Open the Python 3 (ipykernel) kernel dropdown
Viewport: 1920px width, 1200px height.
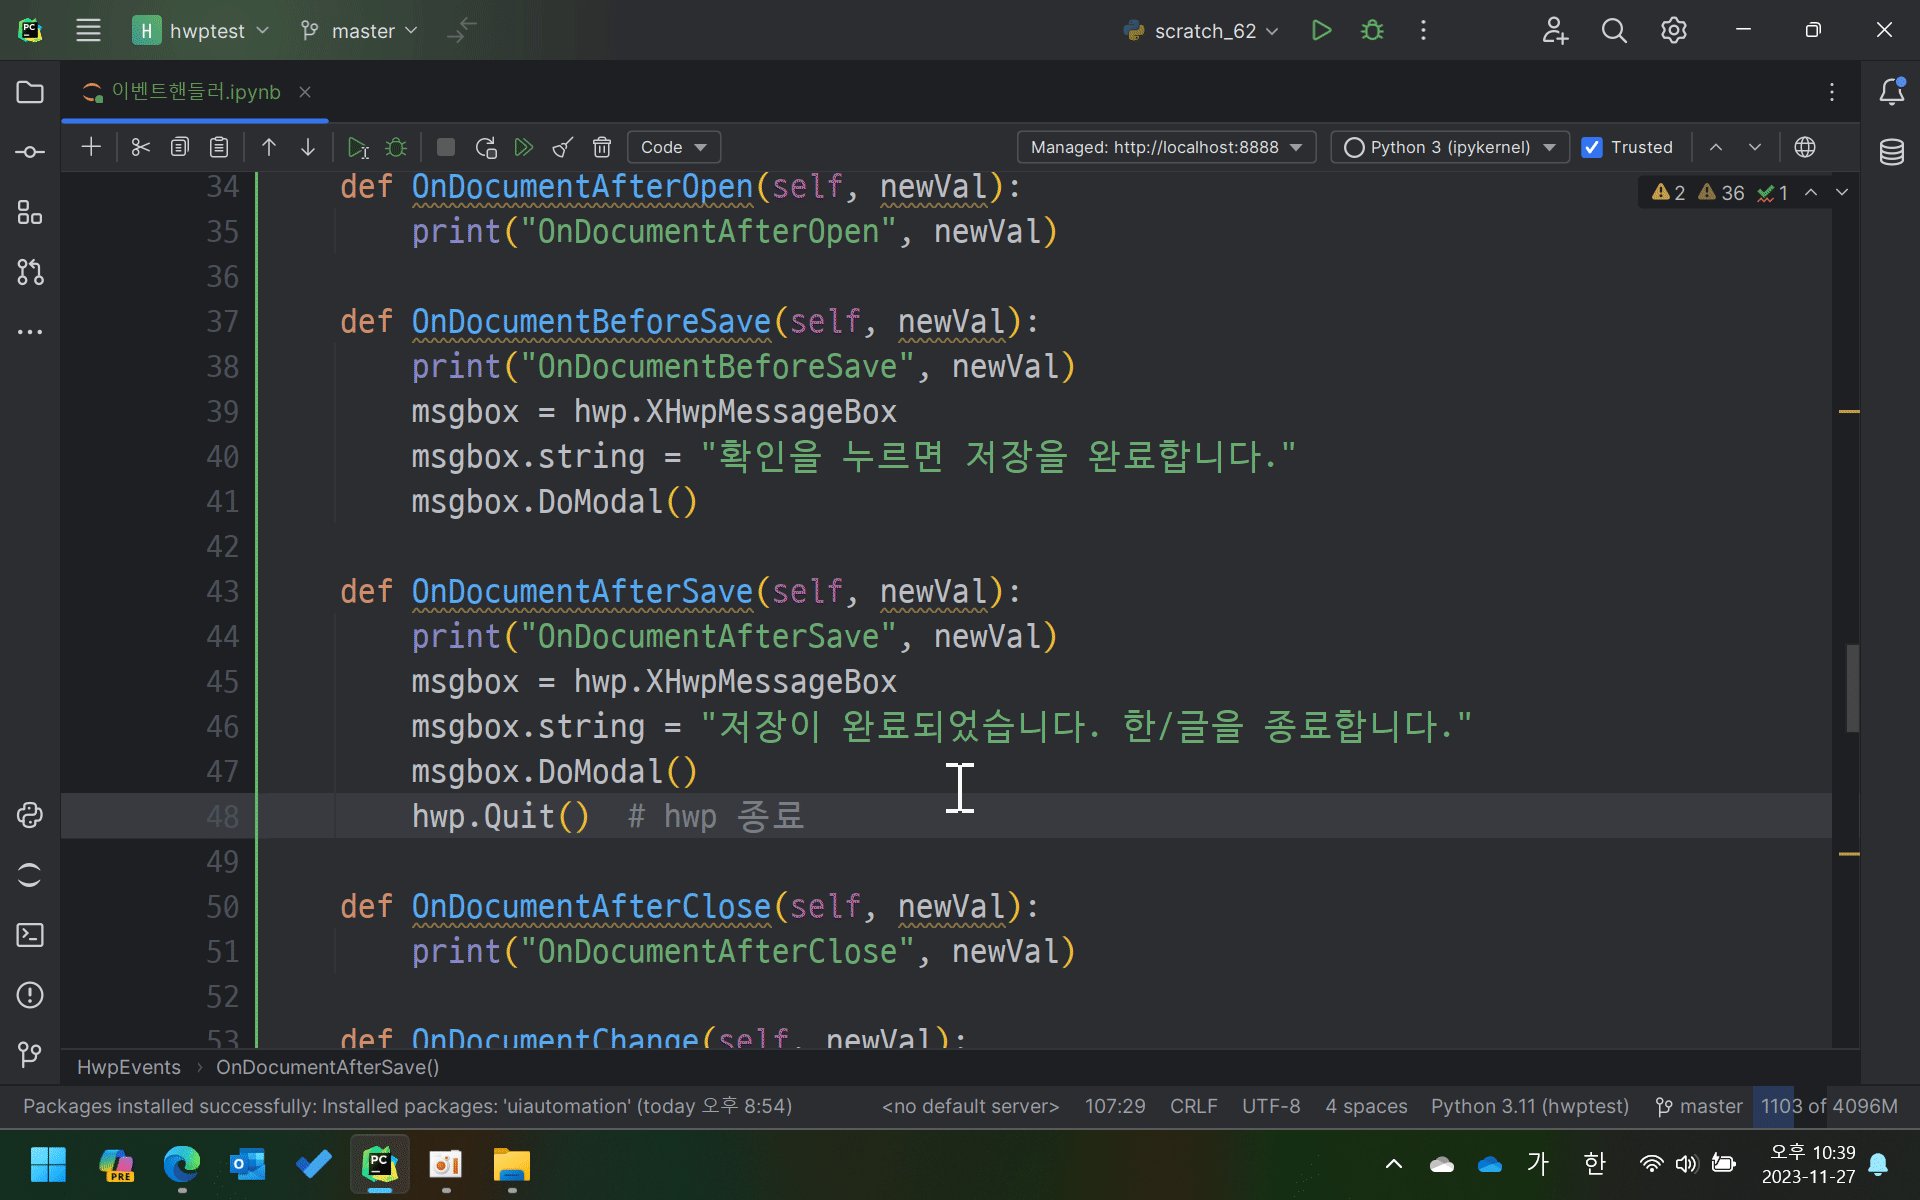(1449, 147)
